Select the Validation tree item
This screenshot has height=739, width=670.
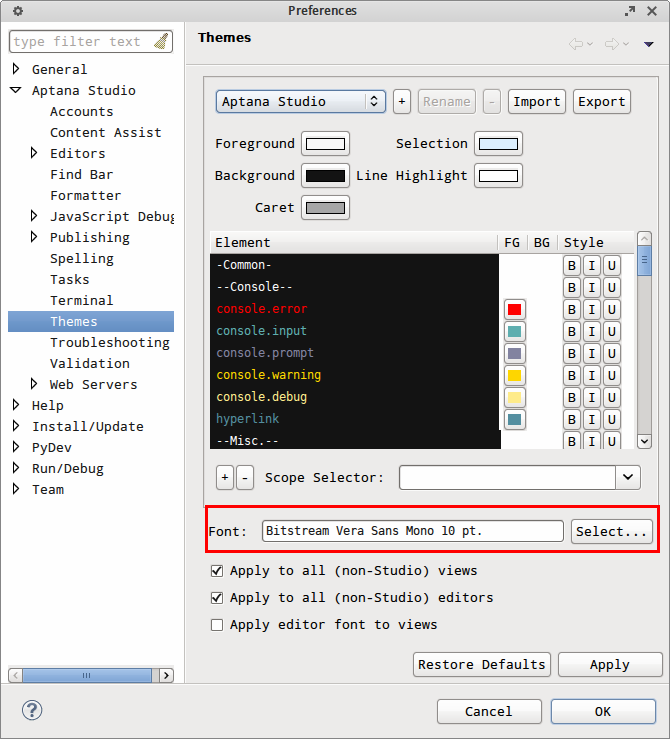(x=90, y=363)
